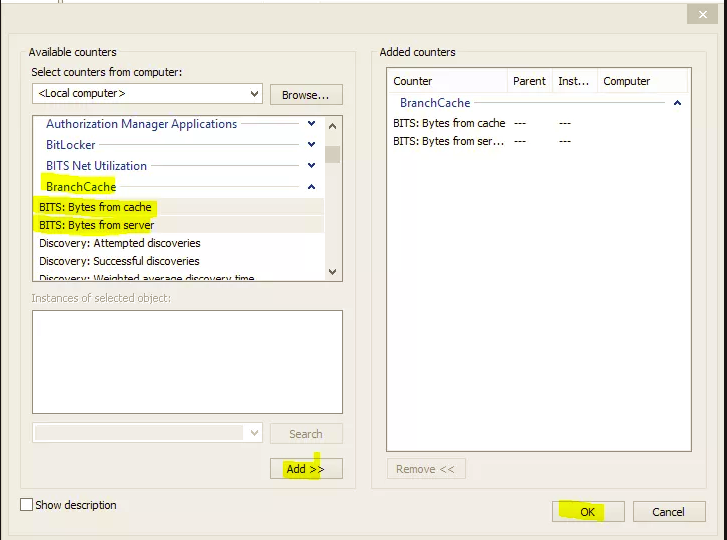727x540 pixels.
Task: Select BranchCache label in Added counters
Action: tap(435, 102)
